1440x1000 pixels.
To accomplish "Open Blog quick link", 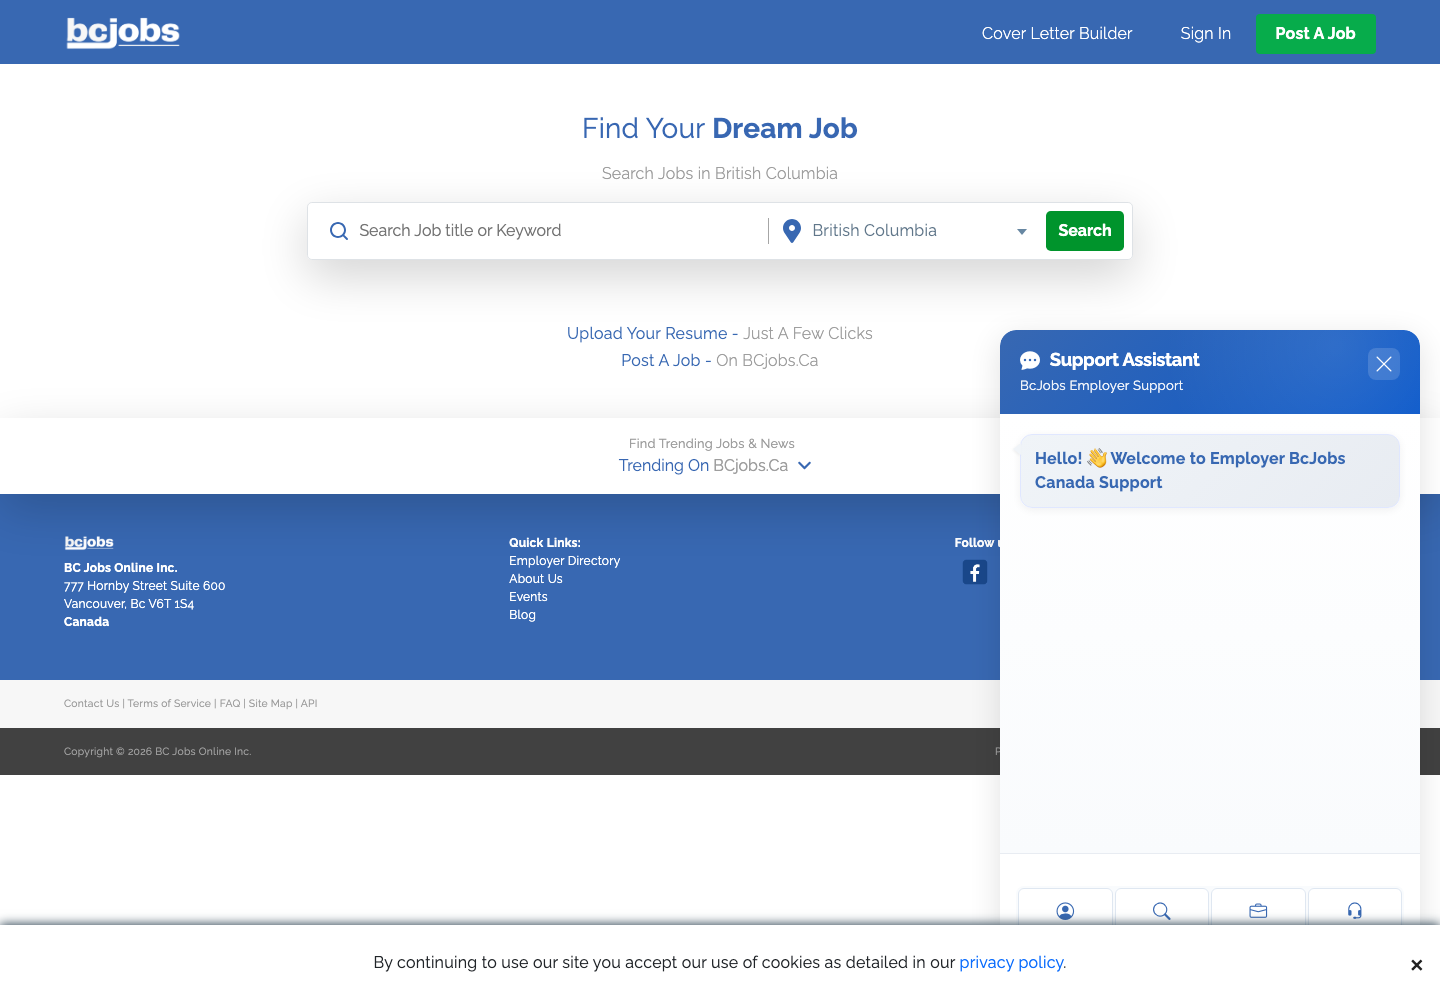I will 522,615.
